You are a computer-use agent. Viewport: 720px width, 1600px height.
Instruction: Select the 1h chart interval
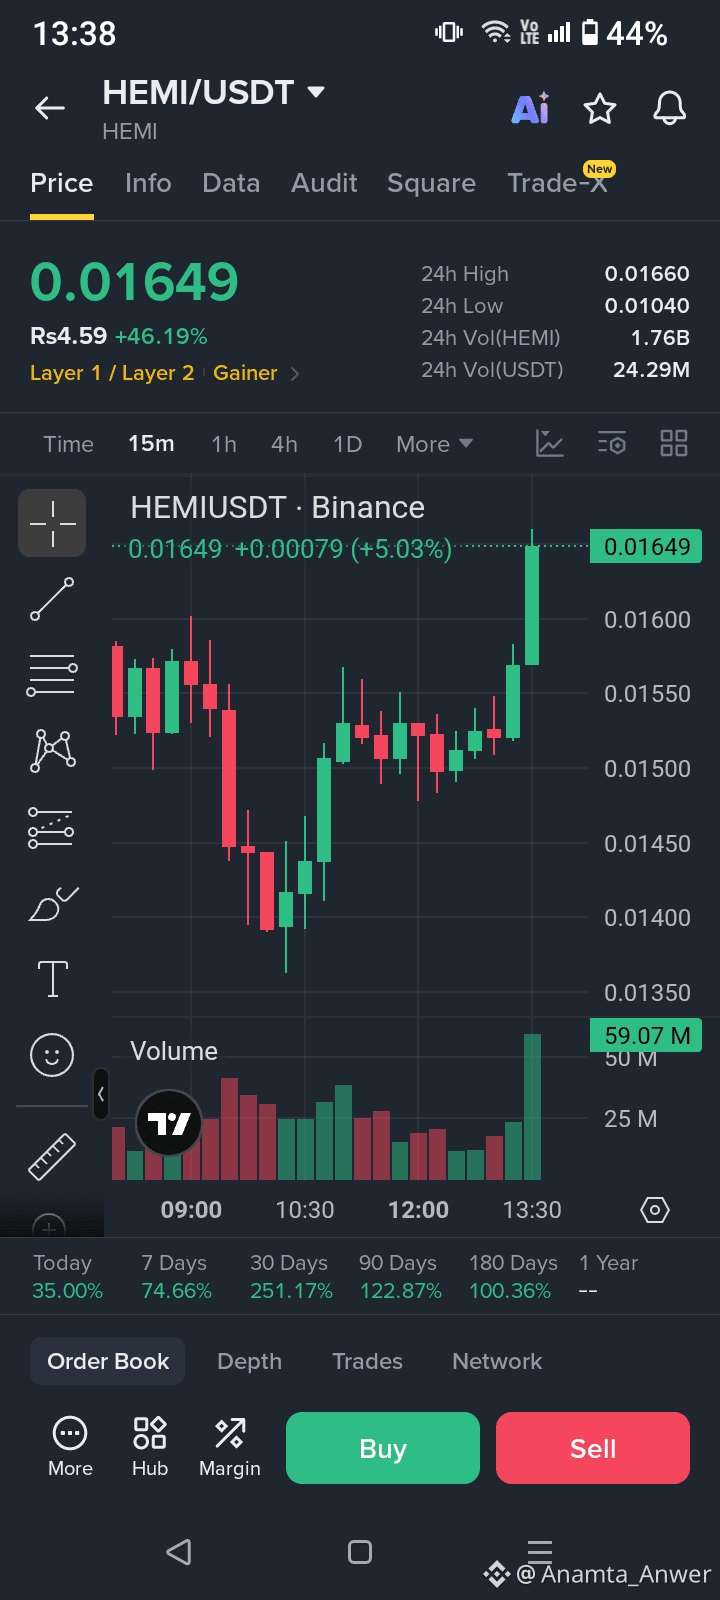point(224,444)
